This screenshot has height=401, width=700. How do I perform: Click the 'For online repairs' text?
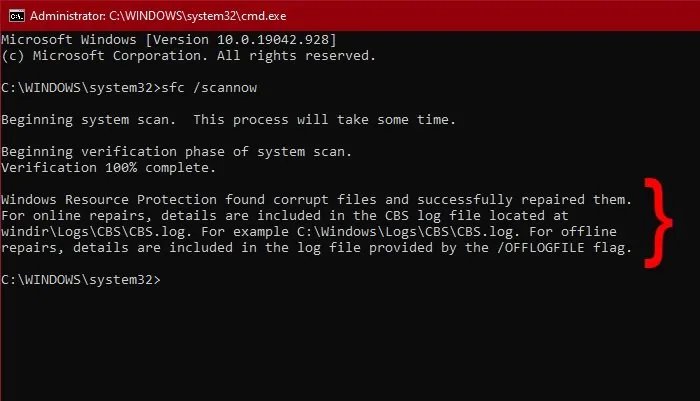72,216
